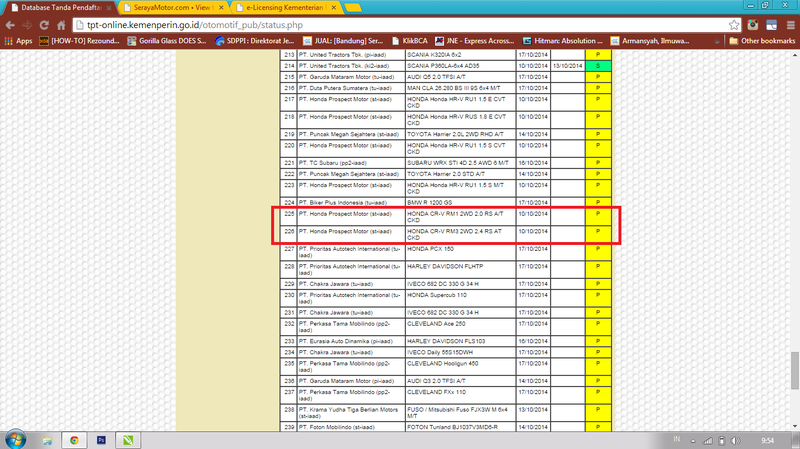This screenshot has height=449, width=800.
Task: Click the SCANIA P360LA-6x4 AD35 cell
Action: click(460, 66)
